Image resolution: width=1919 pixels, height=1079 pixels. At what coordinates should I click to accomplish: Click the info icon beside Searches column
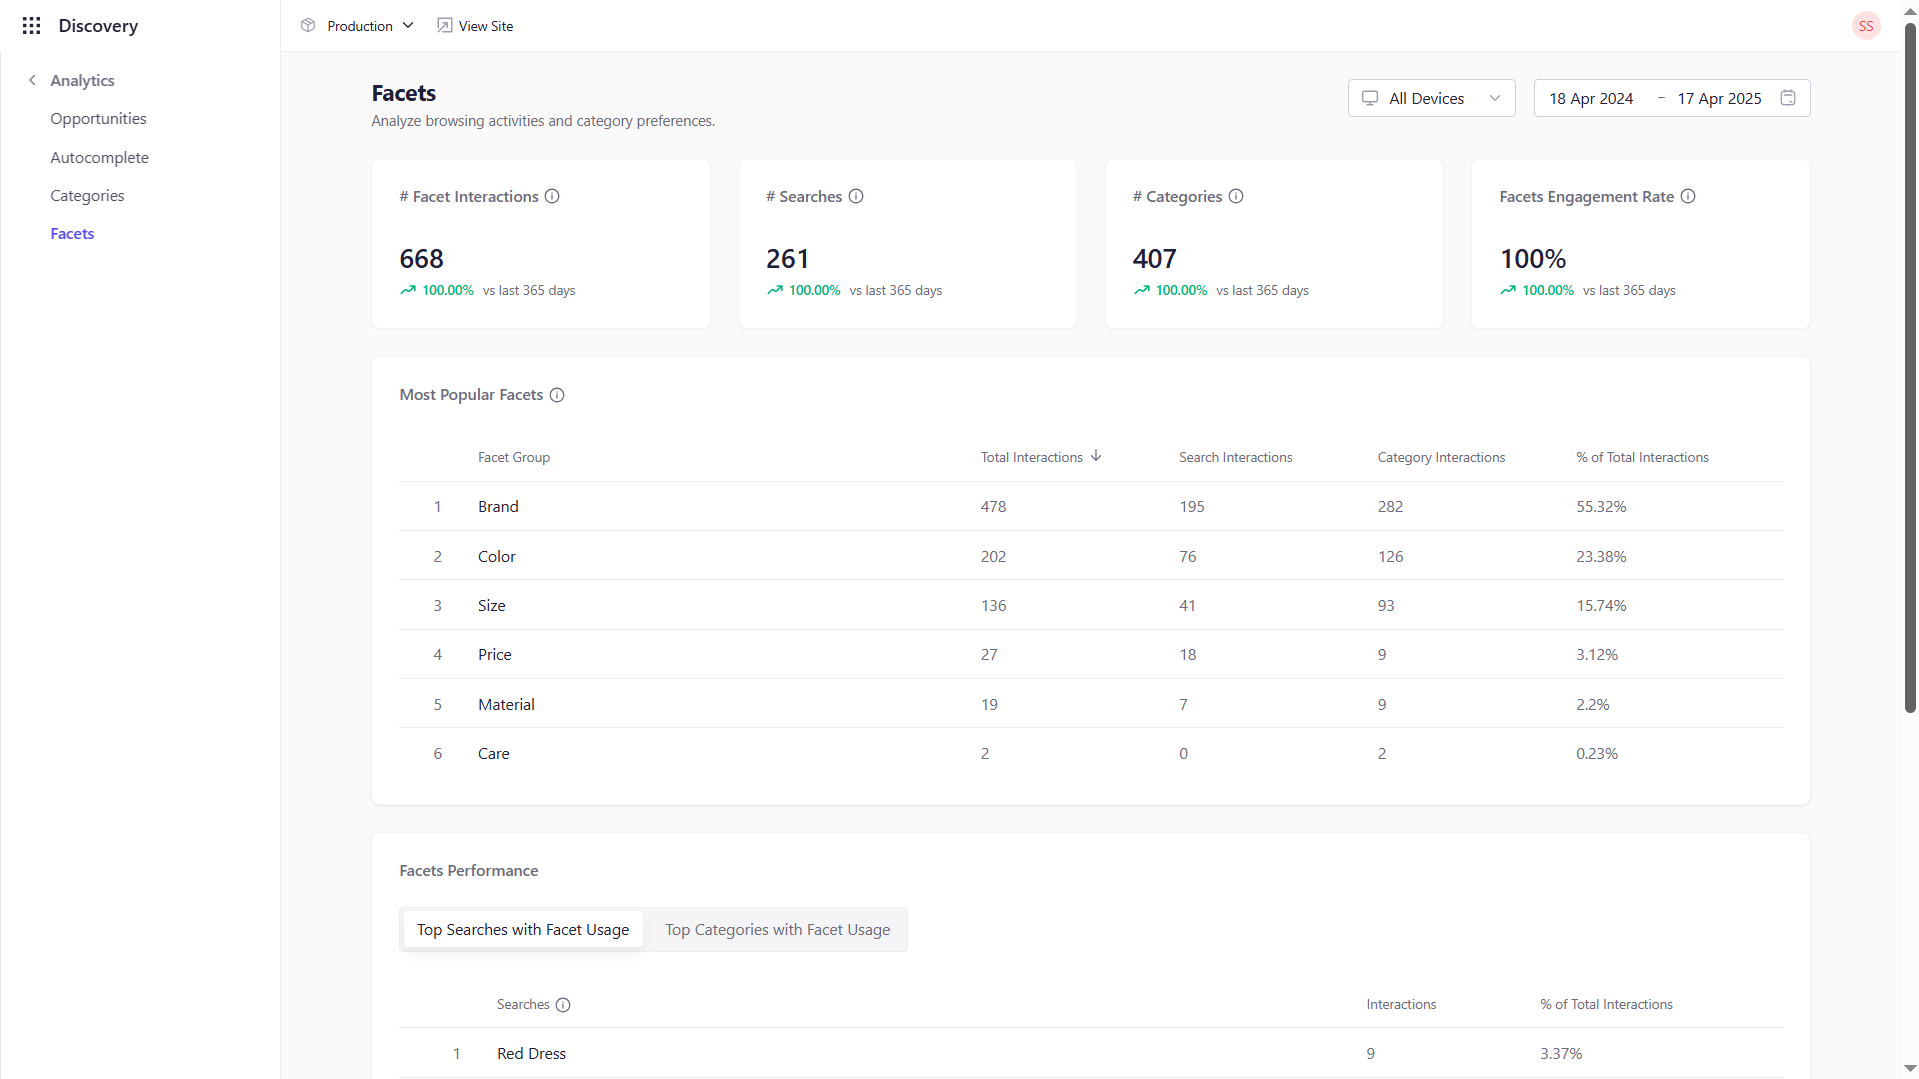[x=563, y=1005]
